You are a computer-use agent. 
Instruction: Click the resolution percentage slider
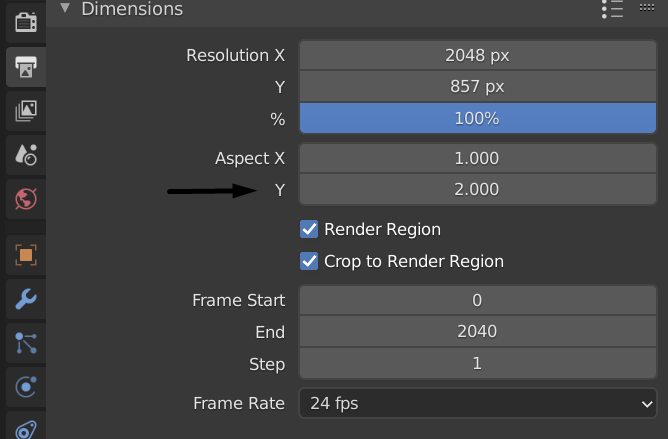click(x=478, y=118)
